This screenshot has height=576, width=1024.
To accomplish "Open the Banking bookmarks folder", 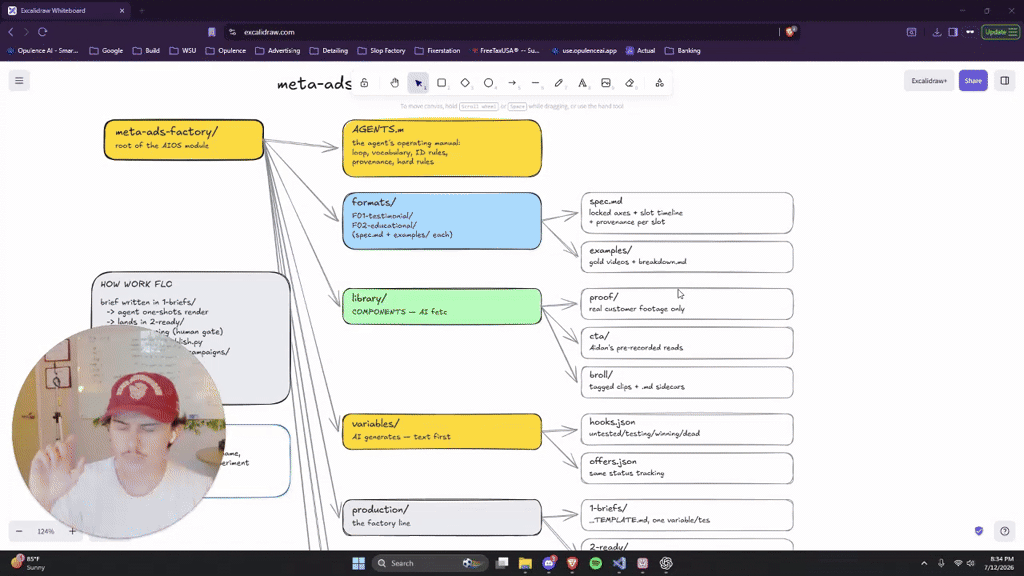I will (x=682, y=50).
